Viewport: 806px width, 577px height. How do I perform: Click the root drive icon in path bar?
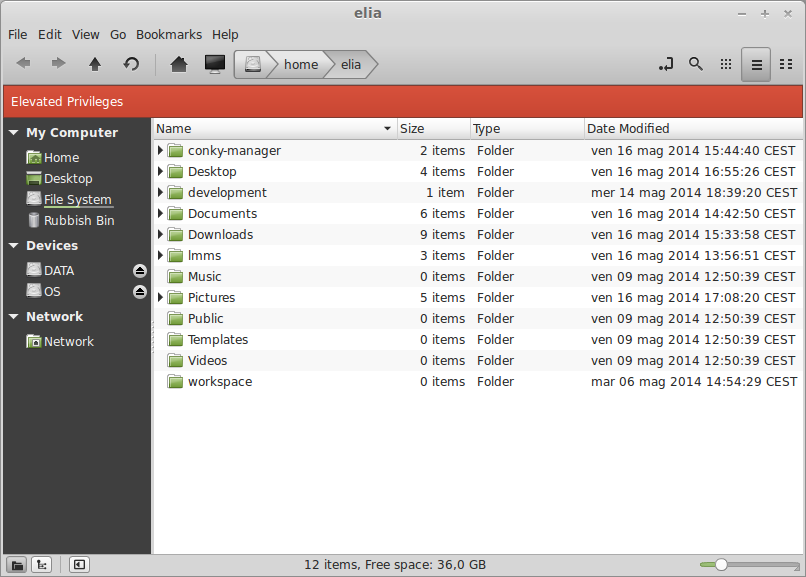pos(252,64)
